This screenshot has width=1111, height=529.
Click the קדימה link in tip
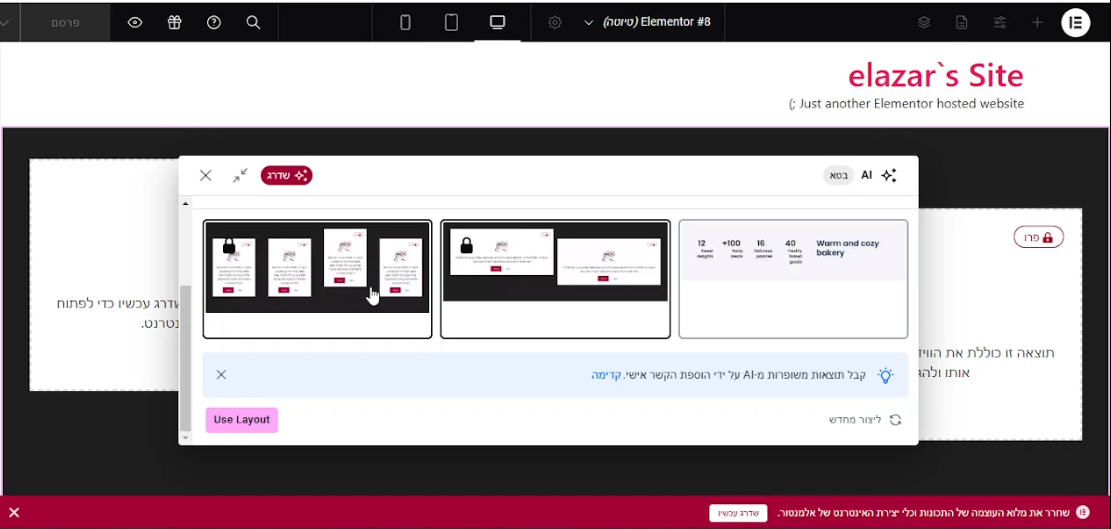point(606,375)
